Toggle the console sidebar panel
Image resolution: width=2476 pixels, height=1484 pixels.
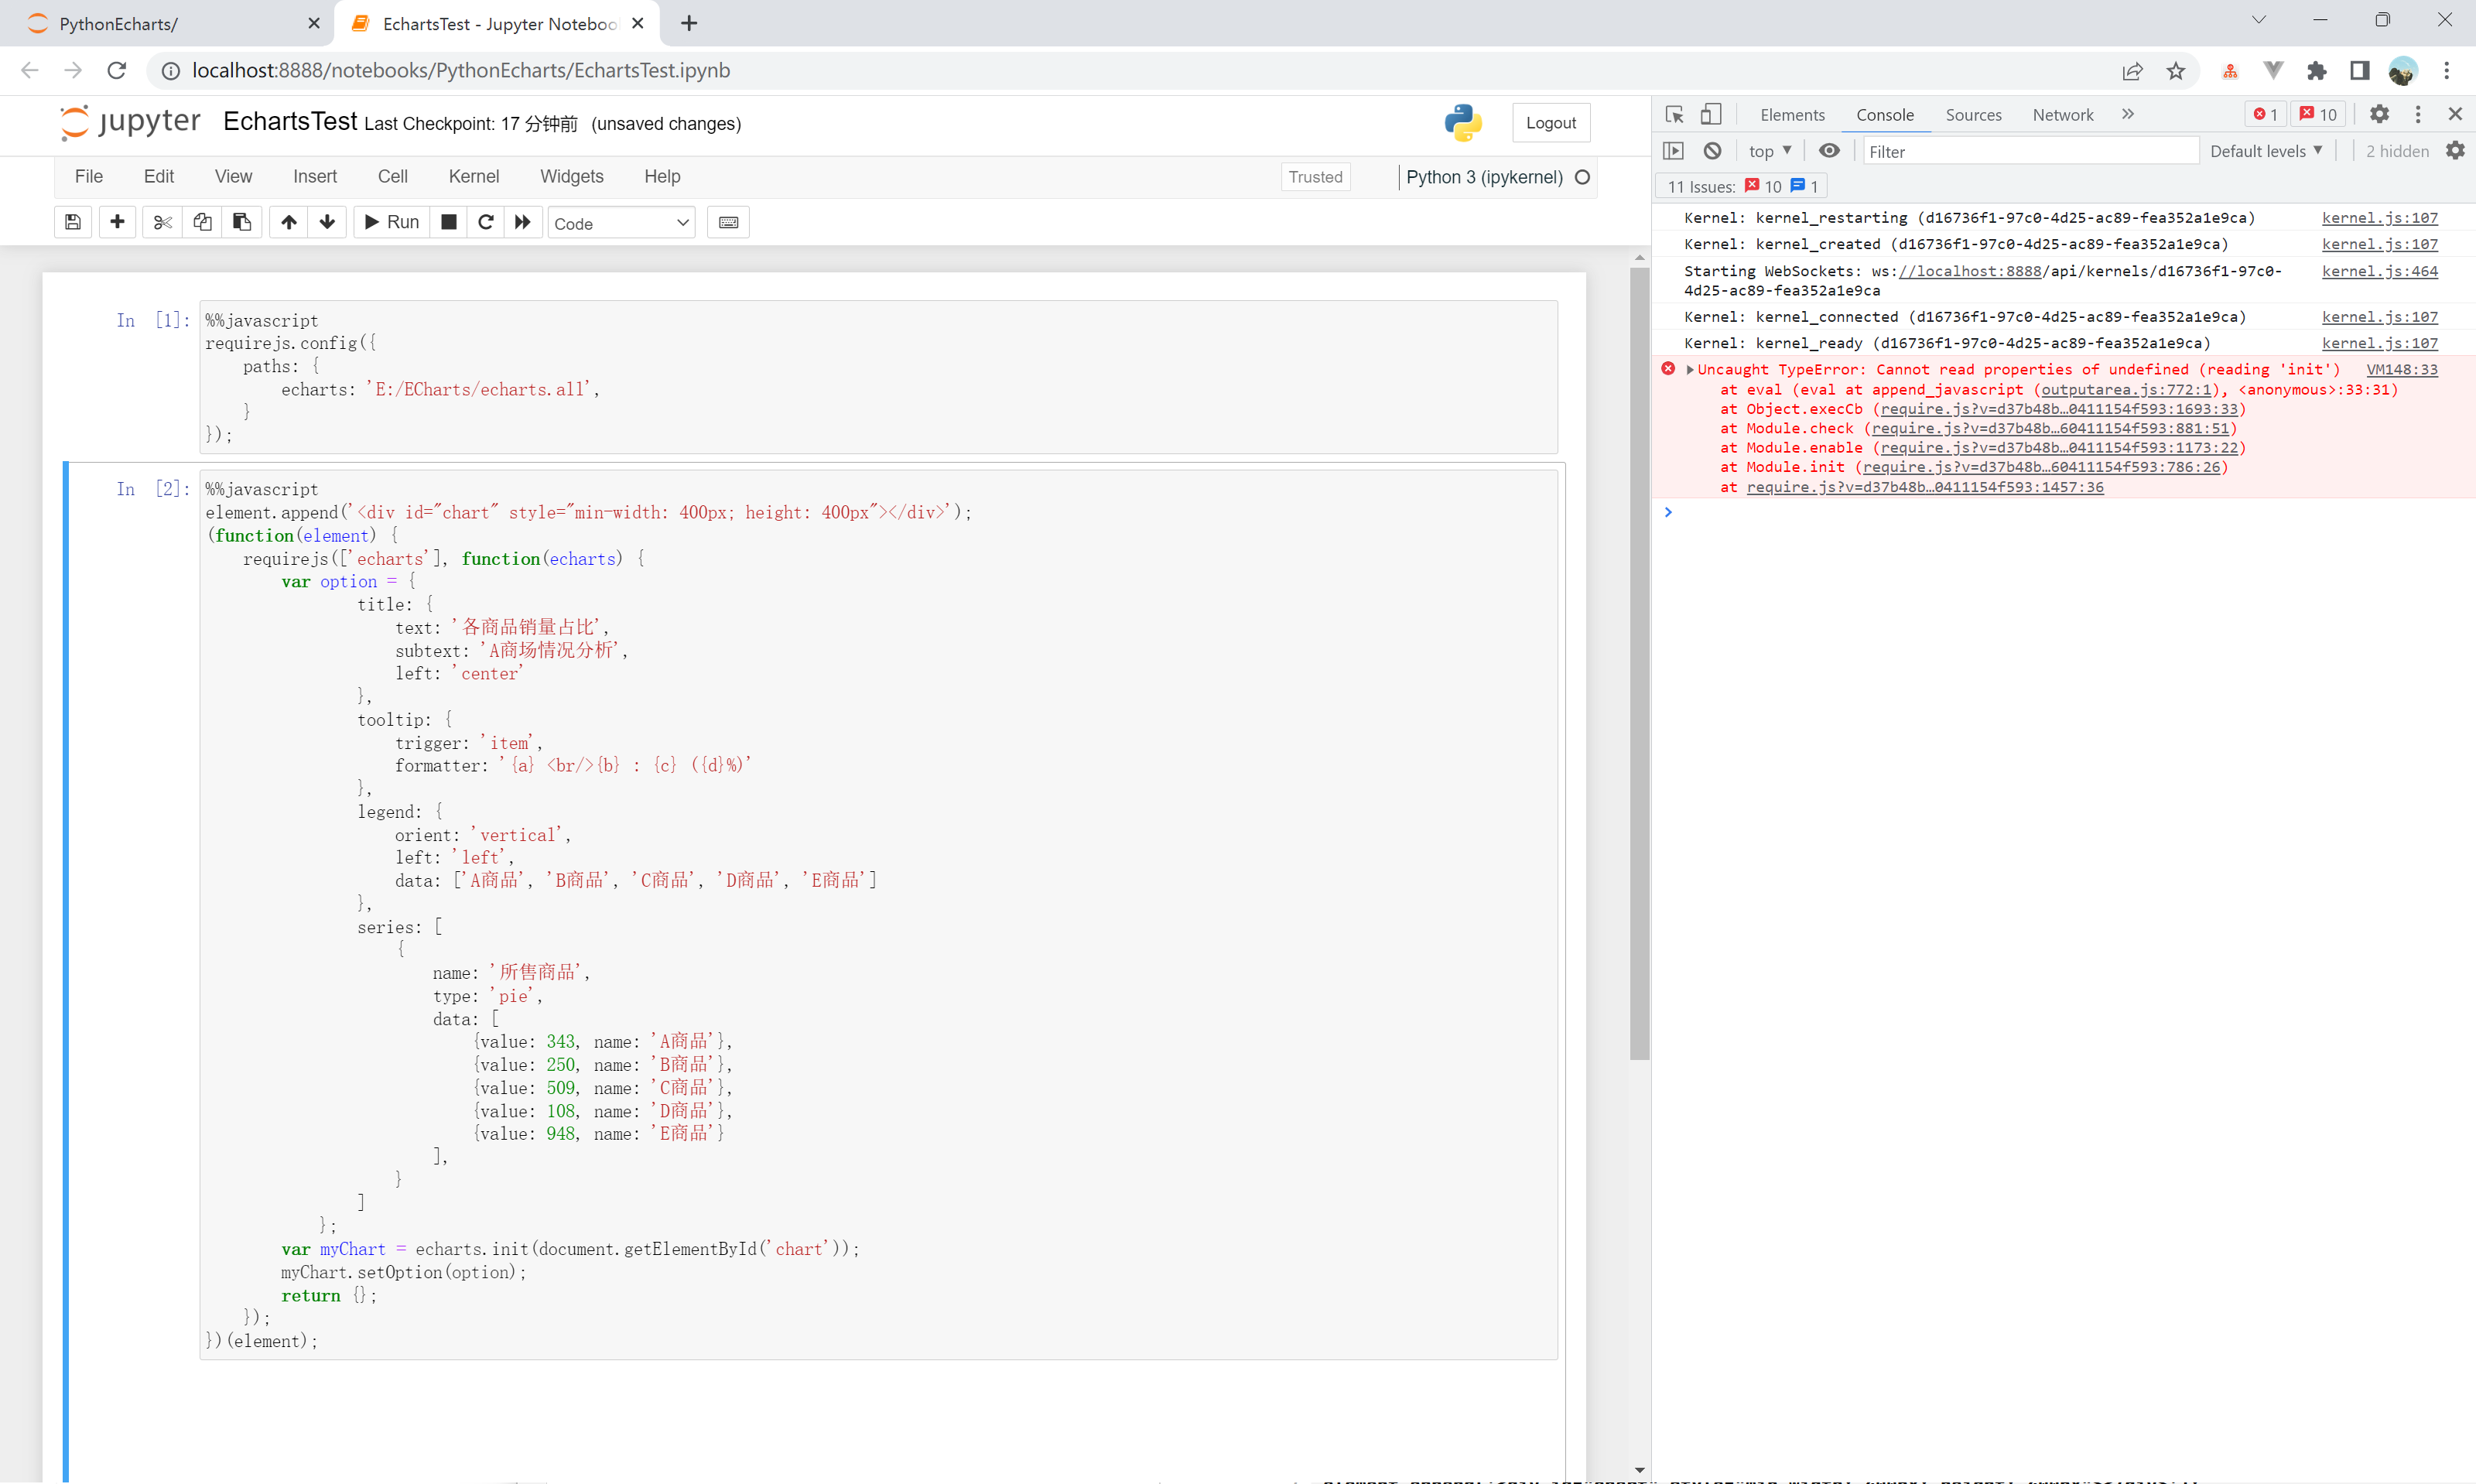(x=1673, y=151)
